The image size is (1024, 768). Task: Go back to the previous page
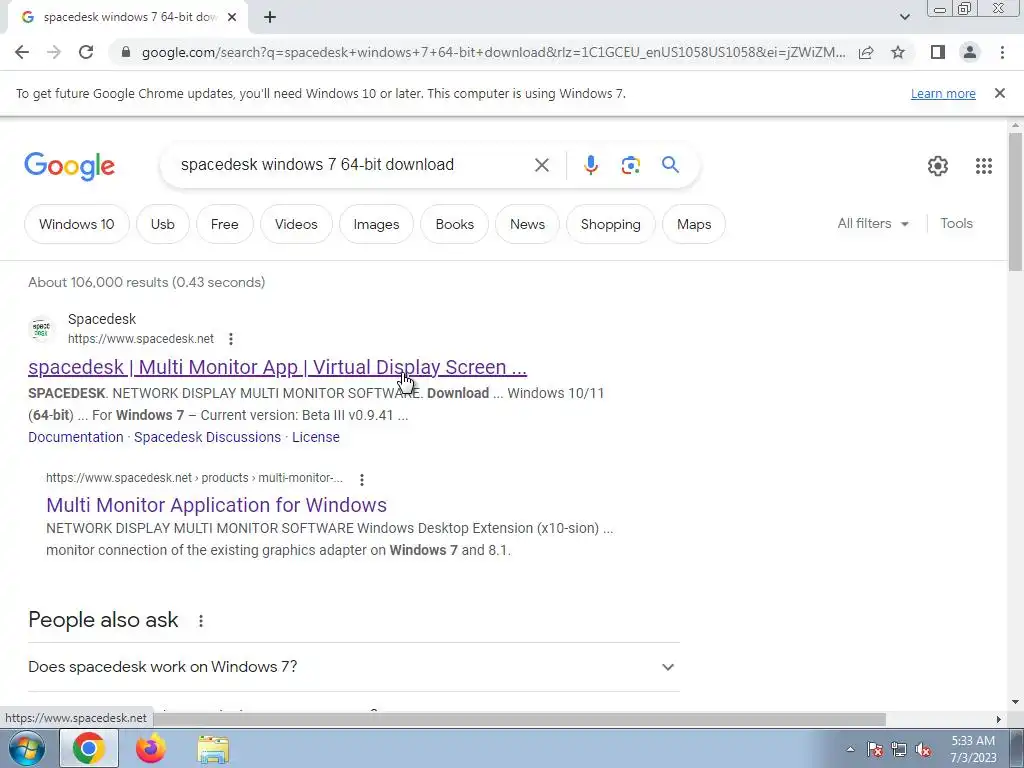click(22, 52)
